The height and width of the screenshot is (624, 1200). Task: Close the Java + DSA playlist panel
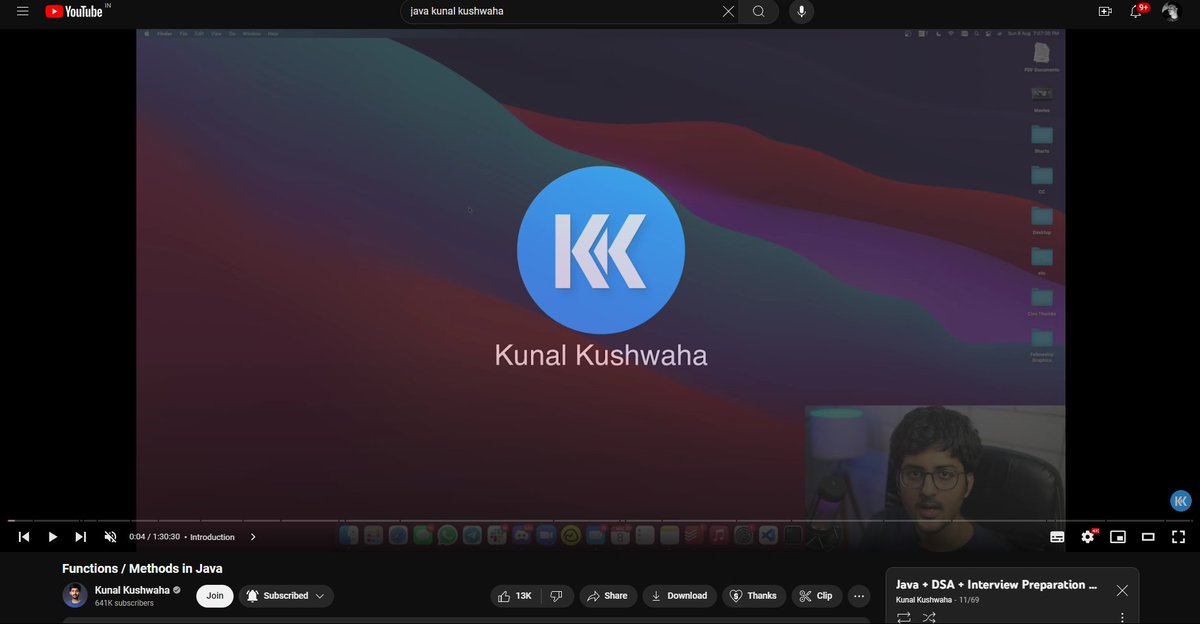pos(1122,590)
